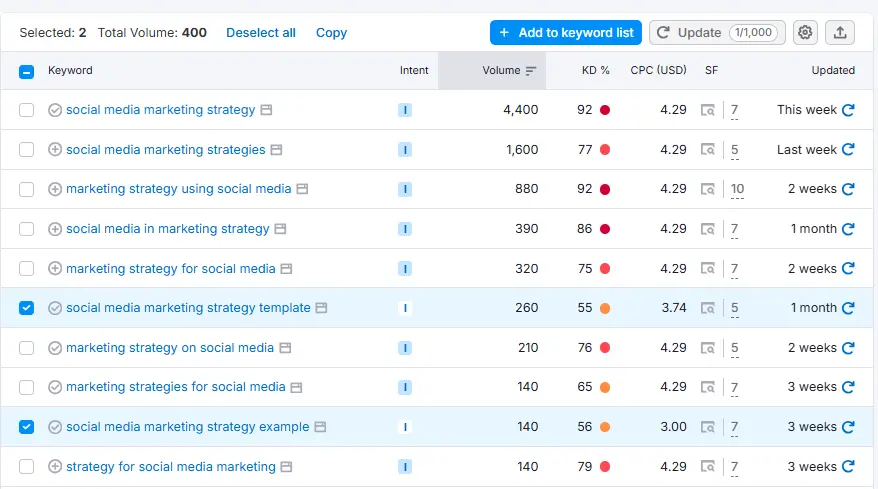Refresh data for 'social media marketing strategy' row
The image size is (878, 489).
point(848,110)
